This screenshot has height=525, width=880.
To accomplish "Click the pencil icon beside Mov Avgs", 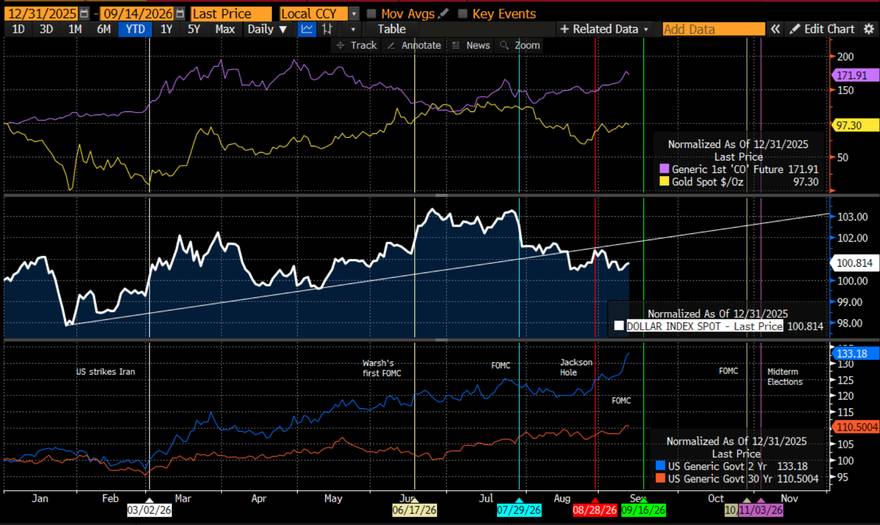I will click(x=443, y=13).
